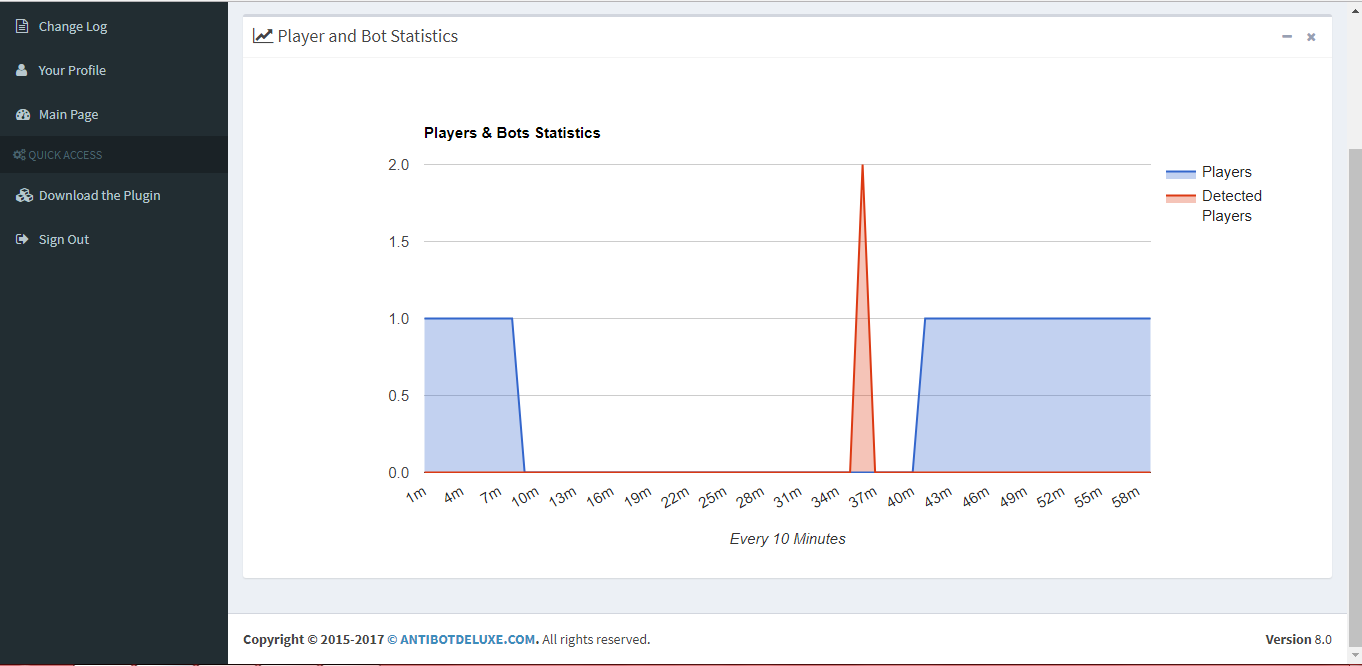Open the Change Log menu item

(x=114, y=26)
